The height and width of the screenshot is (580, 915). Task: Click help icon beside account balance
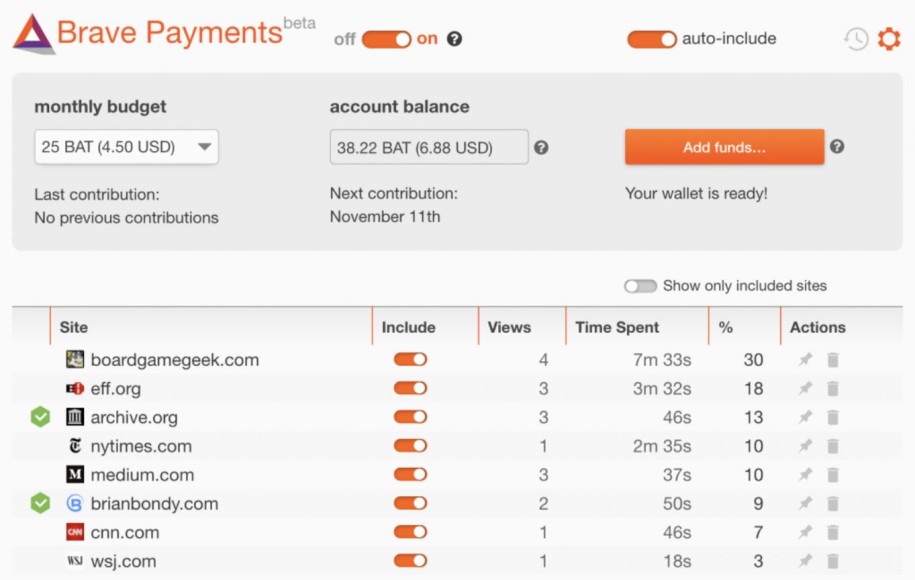(x=541, y=147)
